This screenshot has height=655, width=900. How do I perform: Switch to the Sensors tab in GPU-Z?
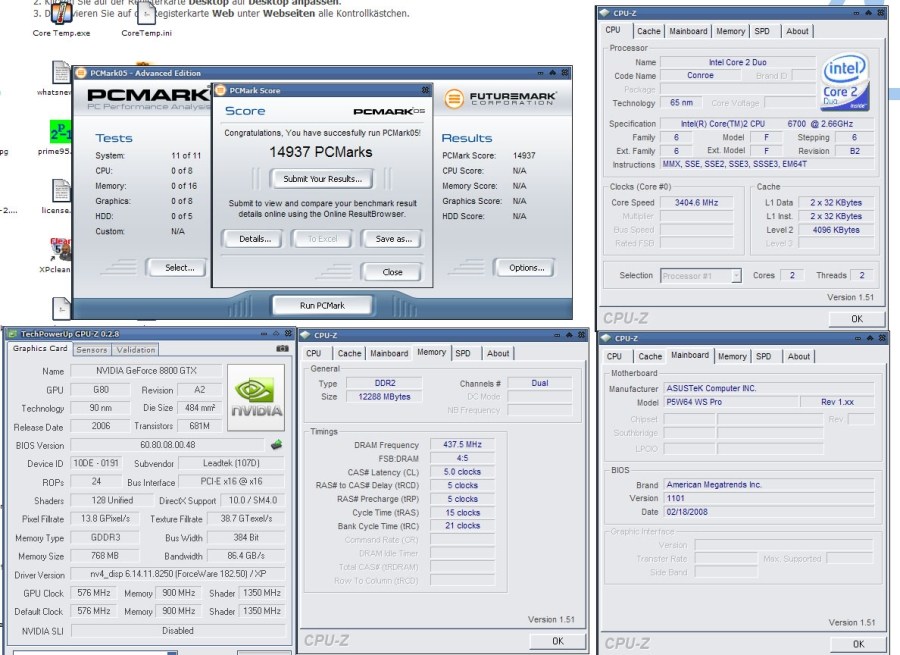pos(92,350)
